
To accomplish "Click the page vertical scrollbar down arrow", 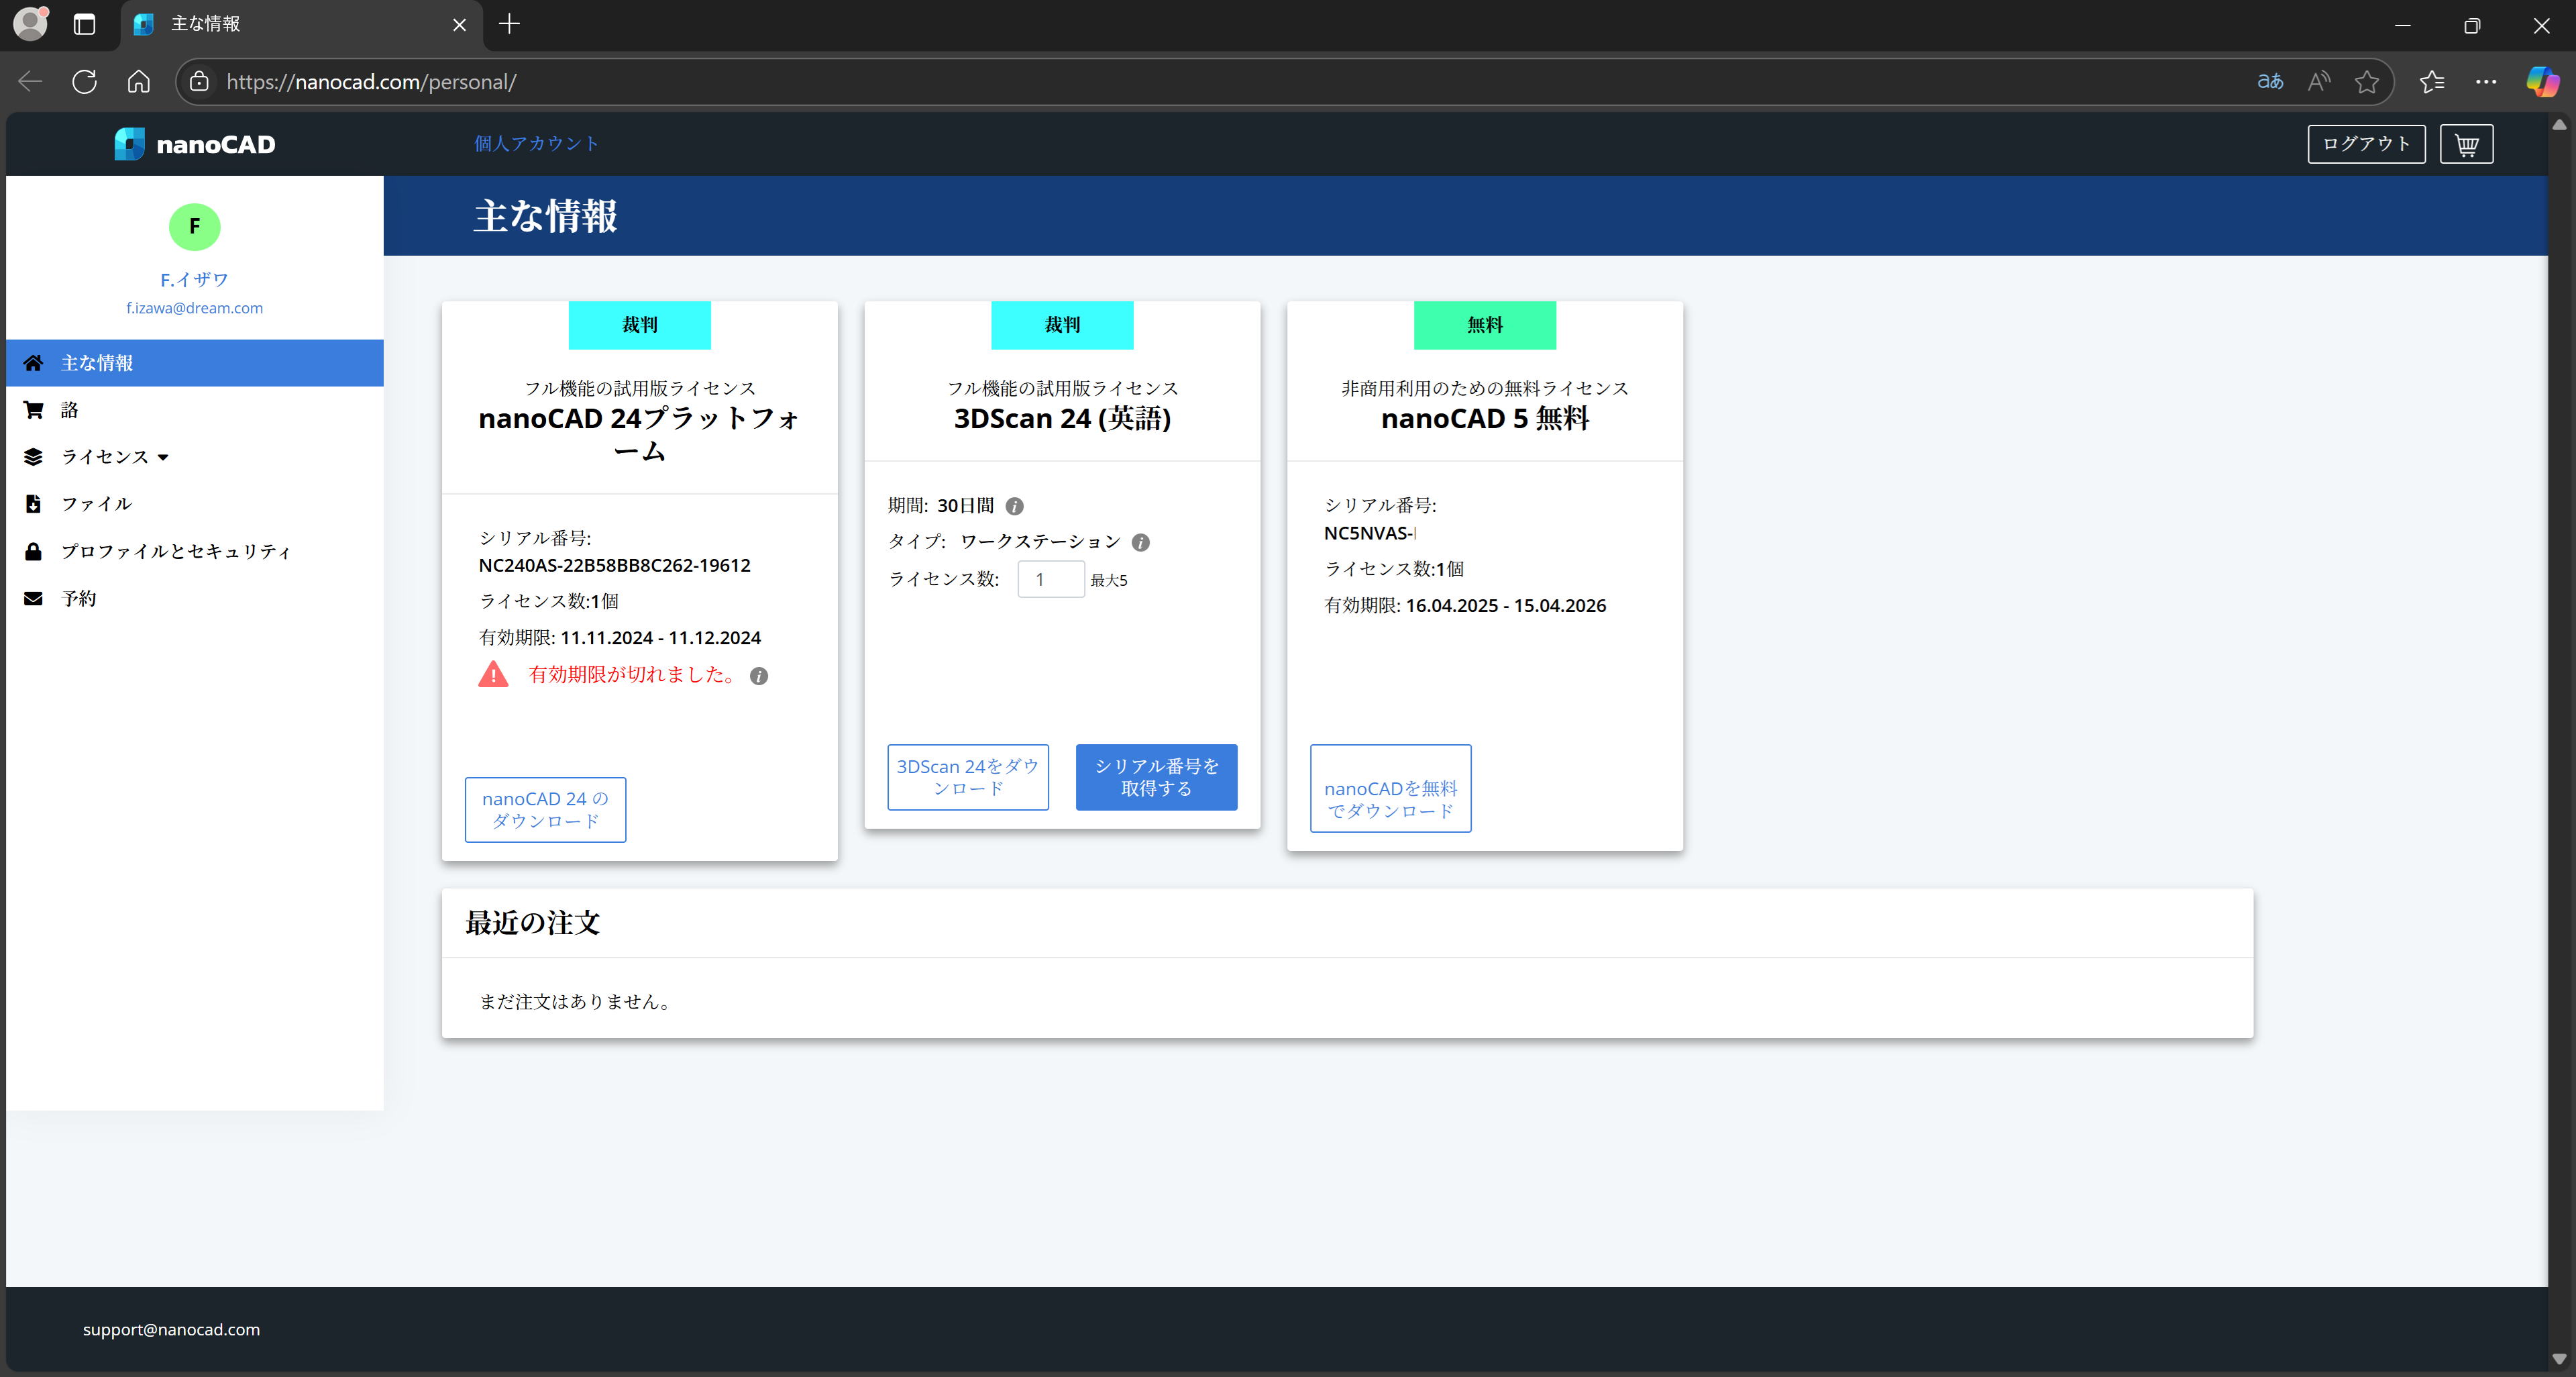I will (2558, 1359).
